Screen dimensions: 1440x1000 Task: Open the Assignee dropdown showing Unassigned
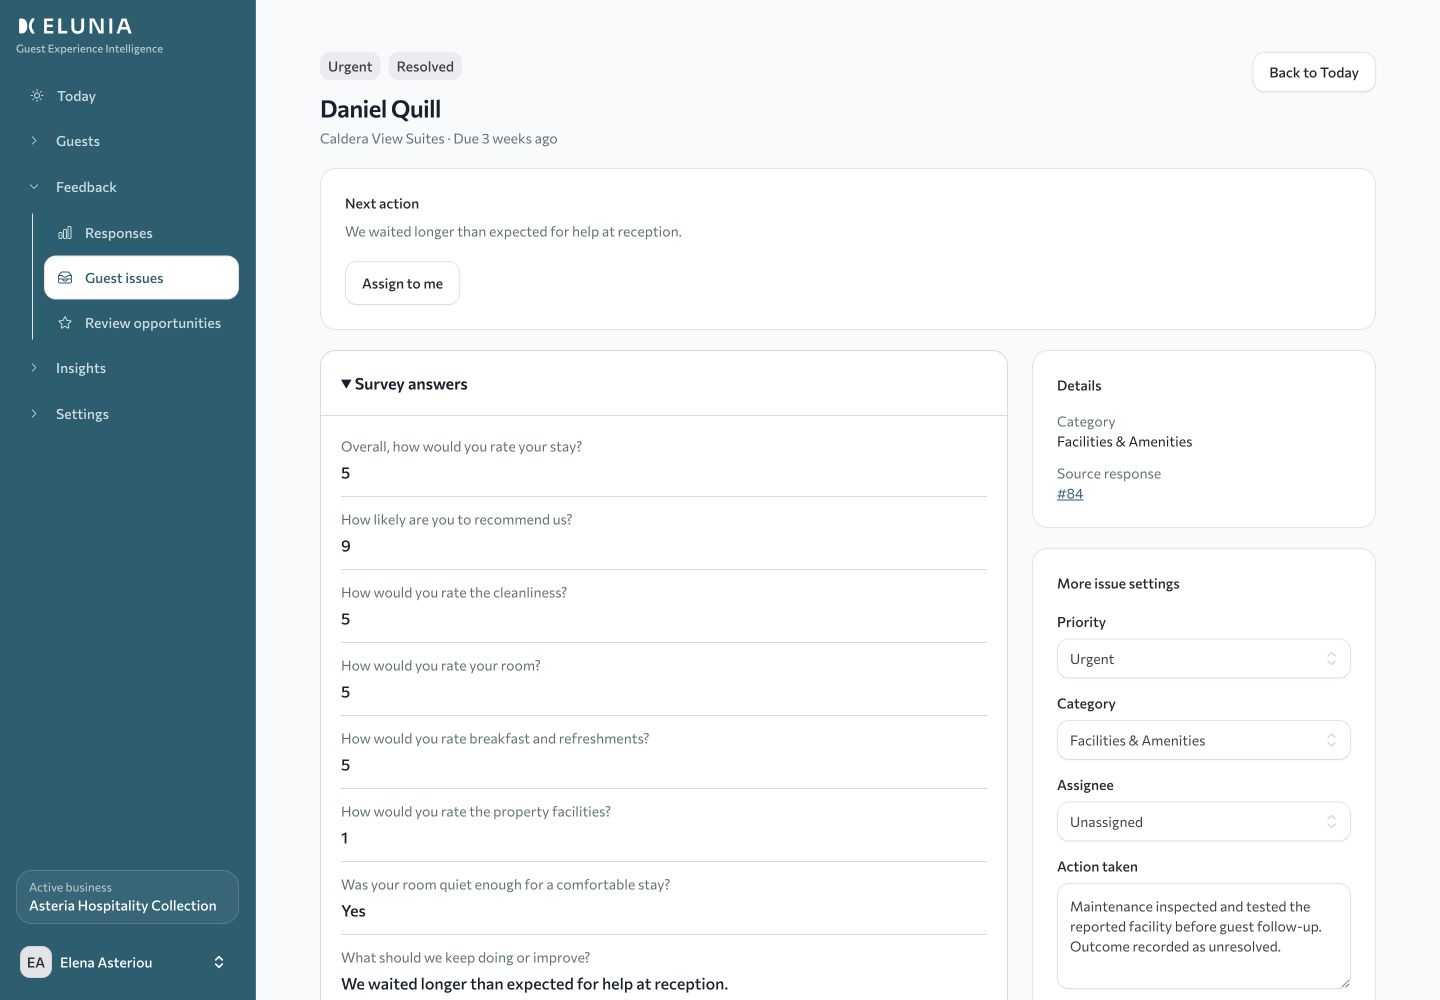point(1203,822)
